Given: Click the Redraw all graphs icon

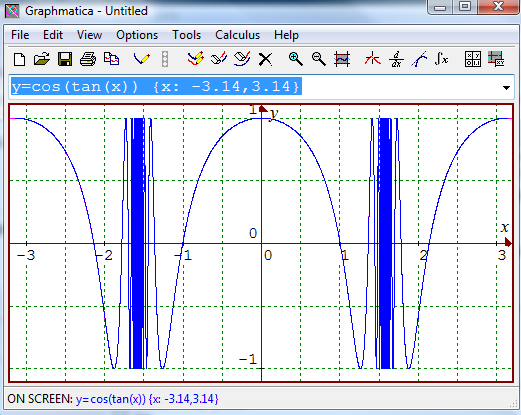Looking at the screenshot, I should (195, 60).
